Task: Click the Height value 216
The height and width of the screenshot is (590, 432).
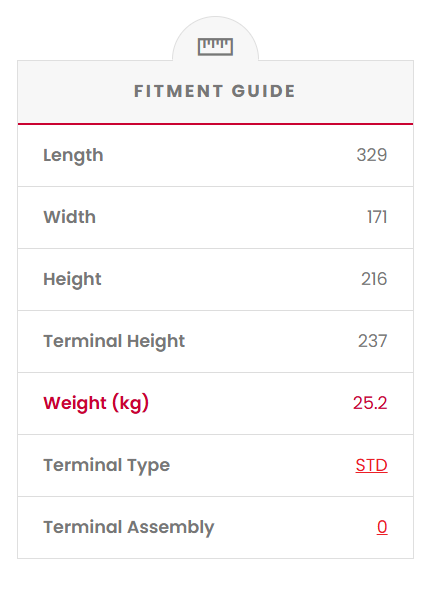Action: point(374,279)
